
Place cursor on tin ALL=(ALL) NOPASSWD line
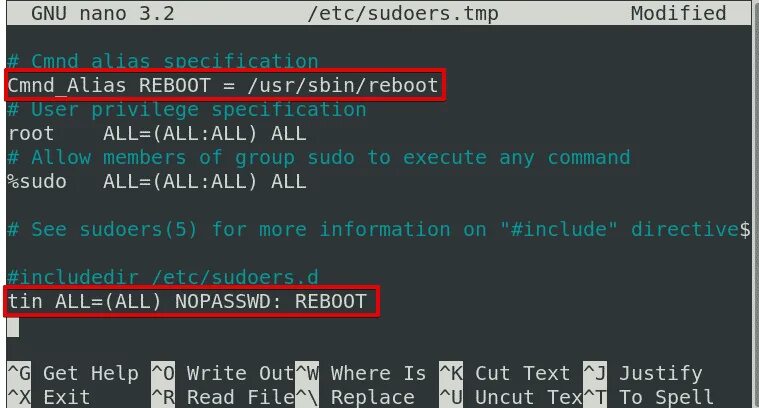187,302
